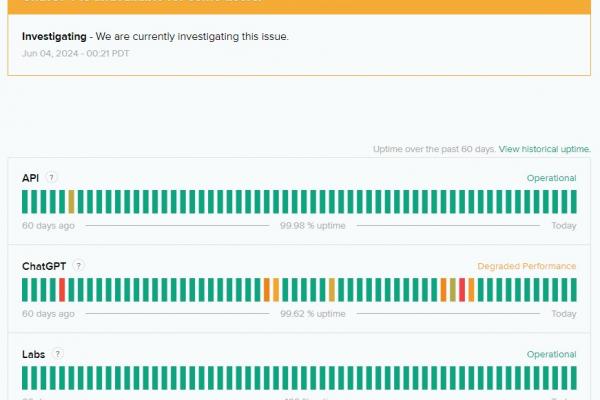Click the Jun 04, 2024 - 00:21 PDT timestamp

click(75, 53)
